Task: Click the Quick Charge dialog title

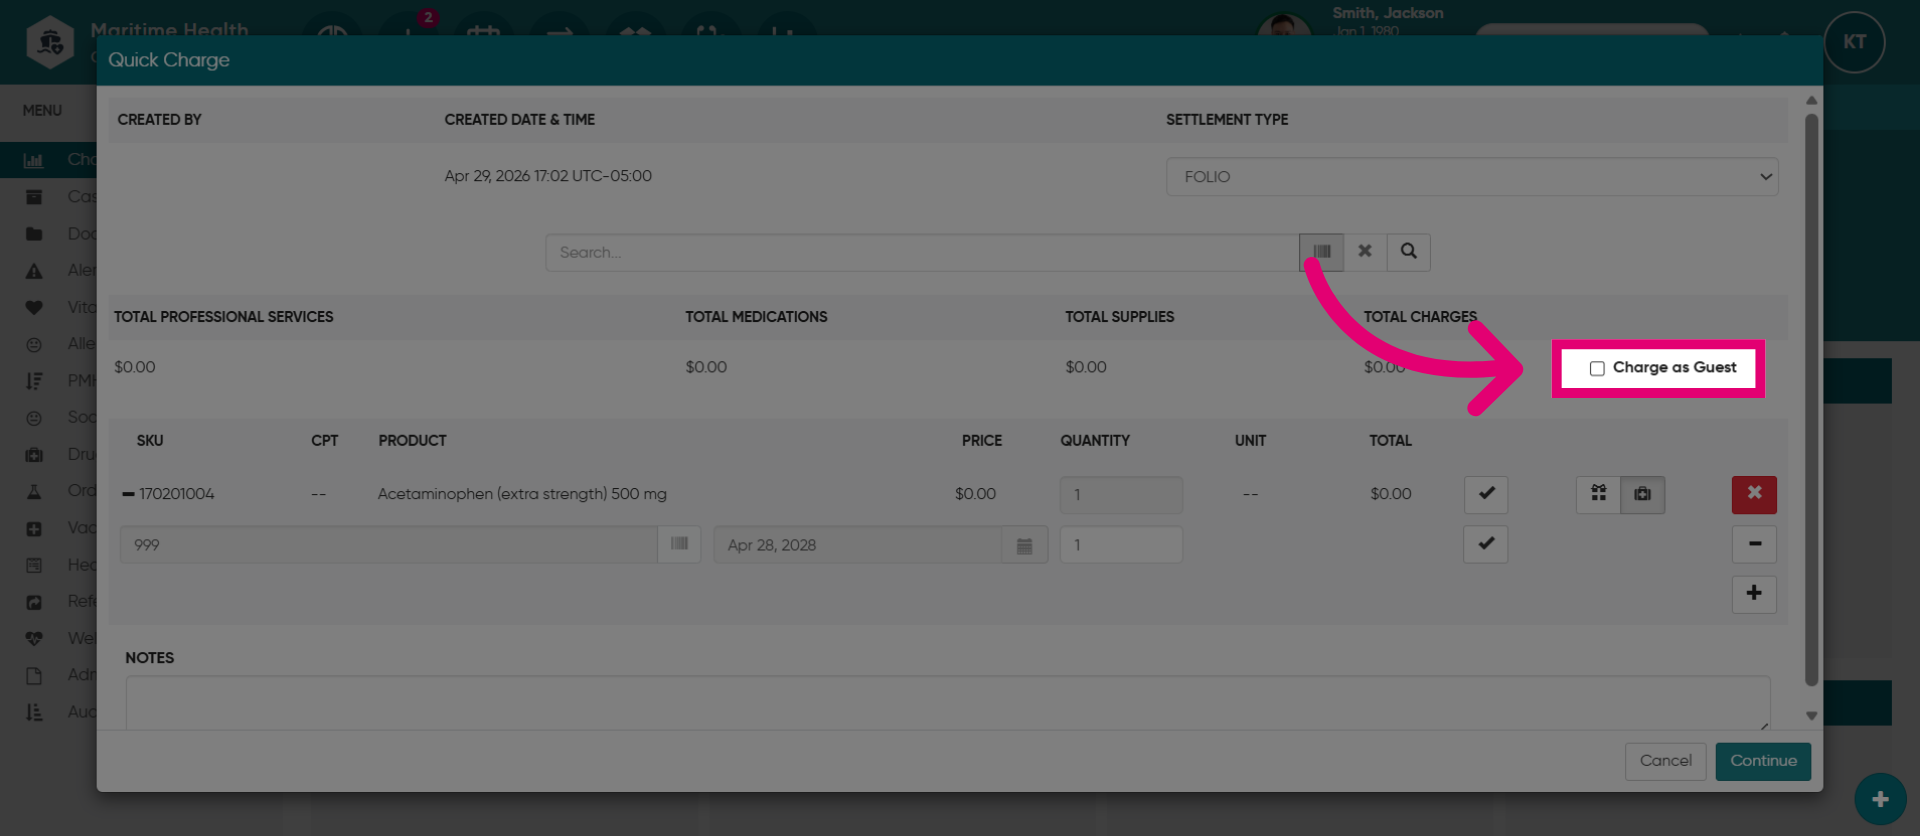Action: (x=169, y=60)
